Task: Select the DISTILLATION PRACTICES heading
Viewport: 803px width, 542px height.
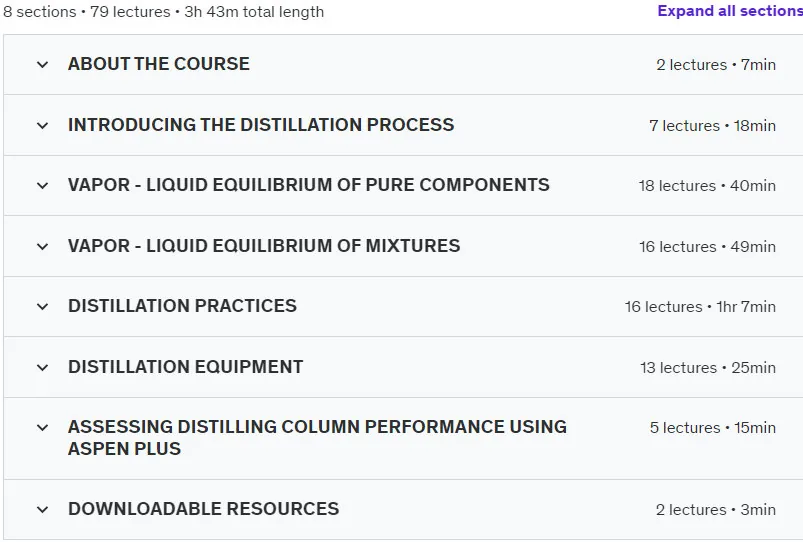Action: click(x=182, y=306)
